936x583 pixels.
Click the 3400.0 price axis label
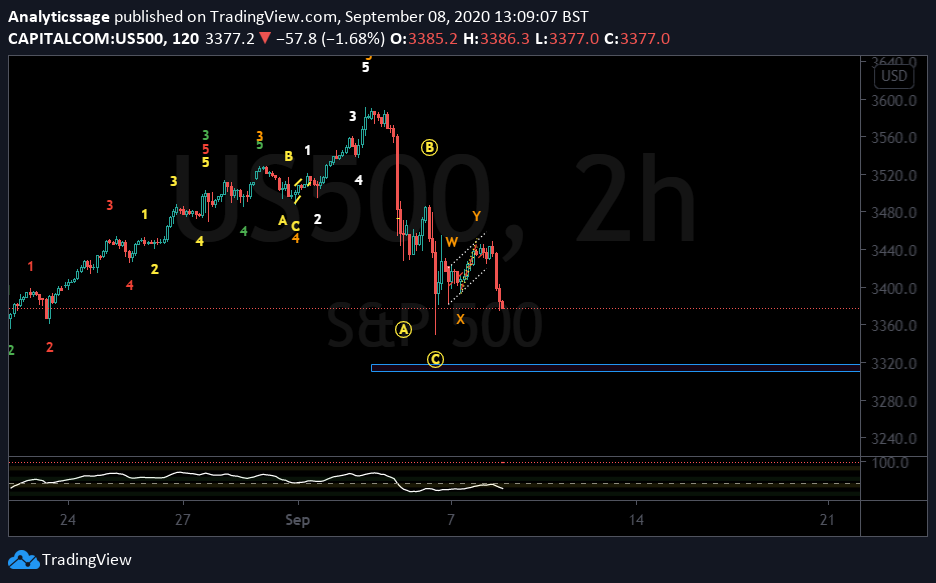[x=893, y=288]
